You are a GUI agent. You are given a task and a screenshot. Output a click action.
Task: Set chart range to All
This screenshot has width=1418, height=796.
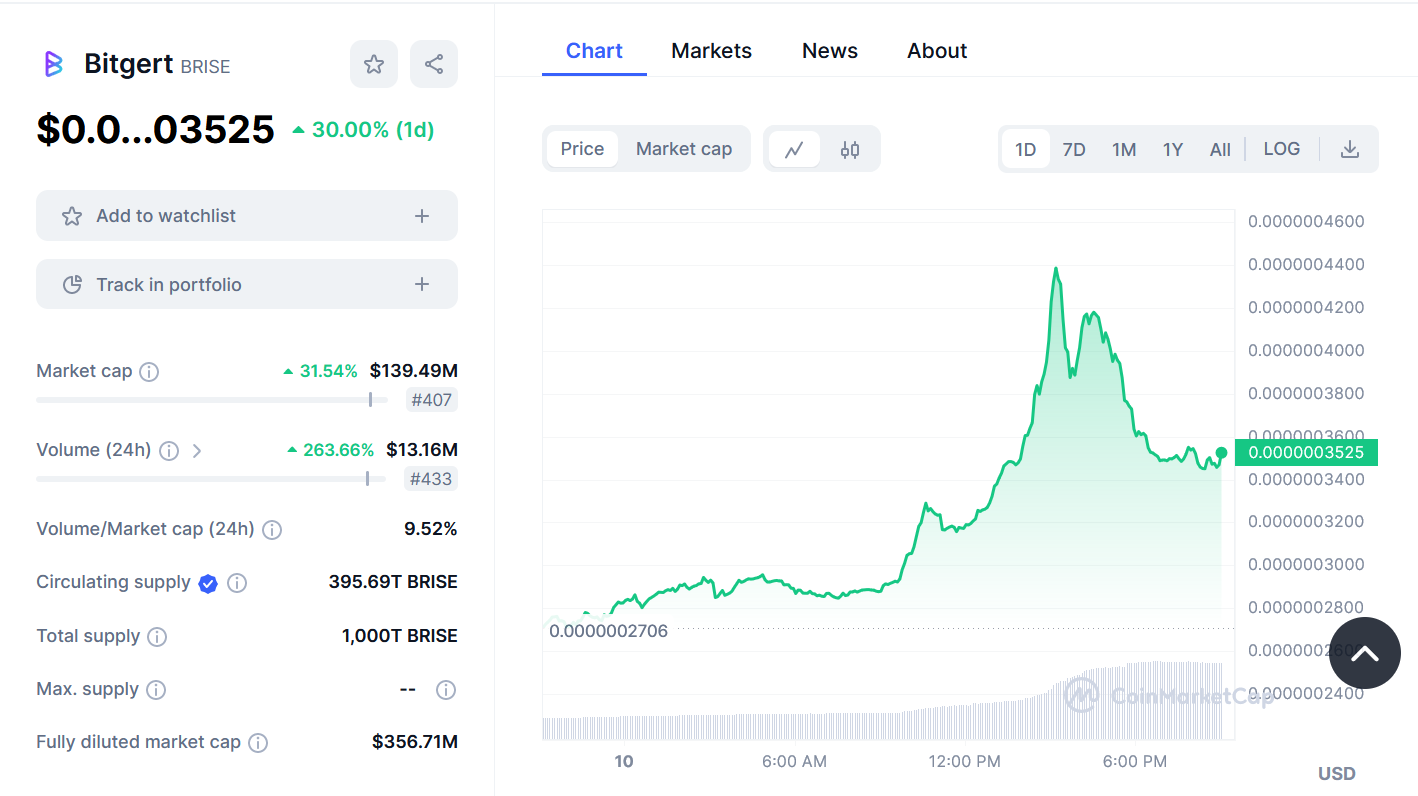click(1220, 149)
